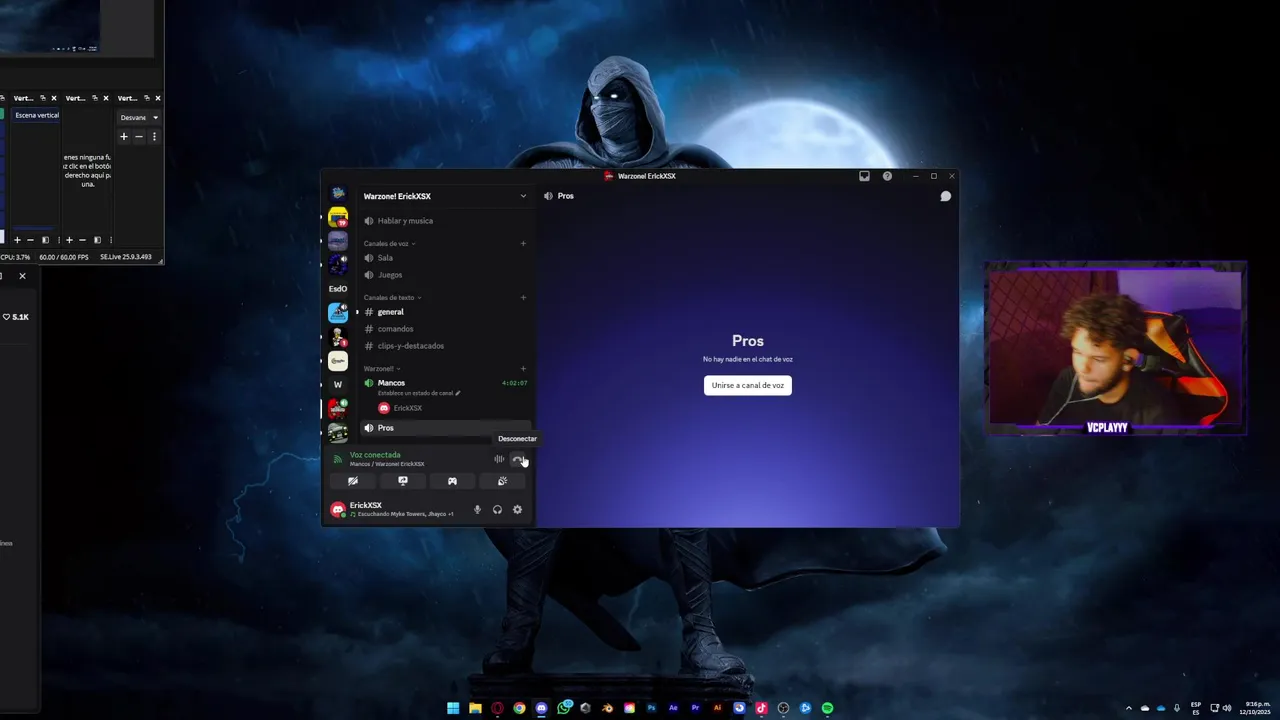The height and width of the screenshot is (720, 1280).
Task: Open Discord help question mark icon
Action: tap(887, 176)
